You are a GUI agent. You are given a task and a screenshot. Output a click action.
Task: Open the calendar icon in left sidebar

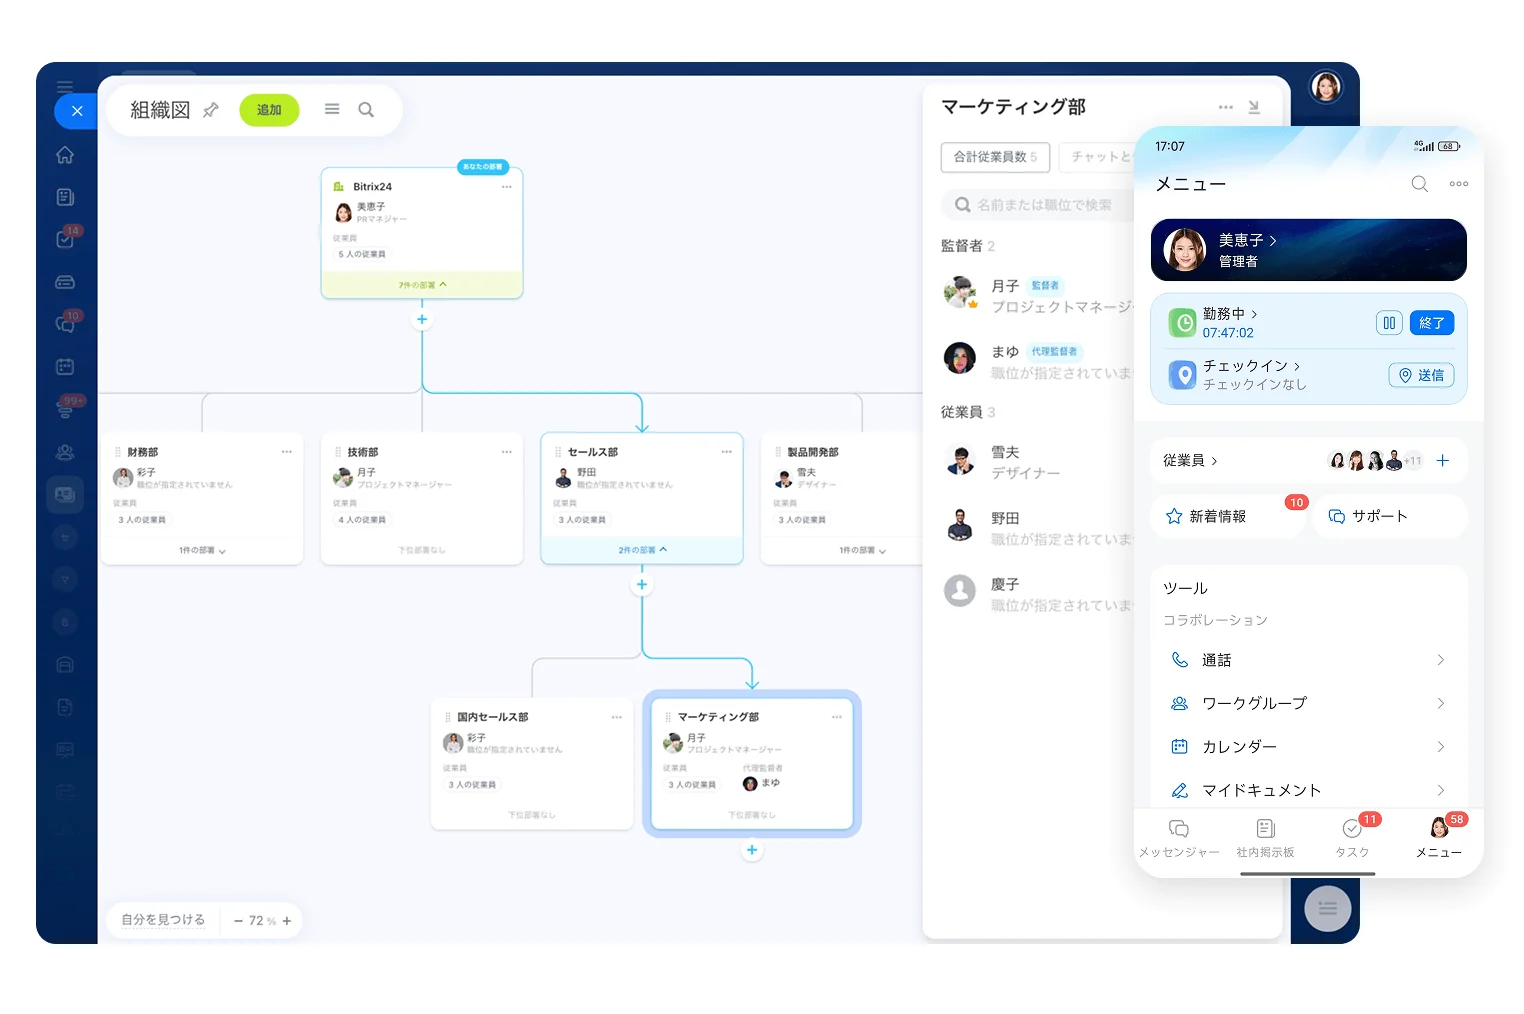[65, 367]
